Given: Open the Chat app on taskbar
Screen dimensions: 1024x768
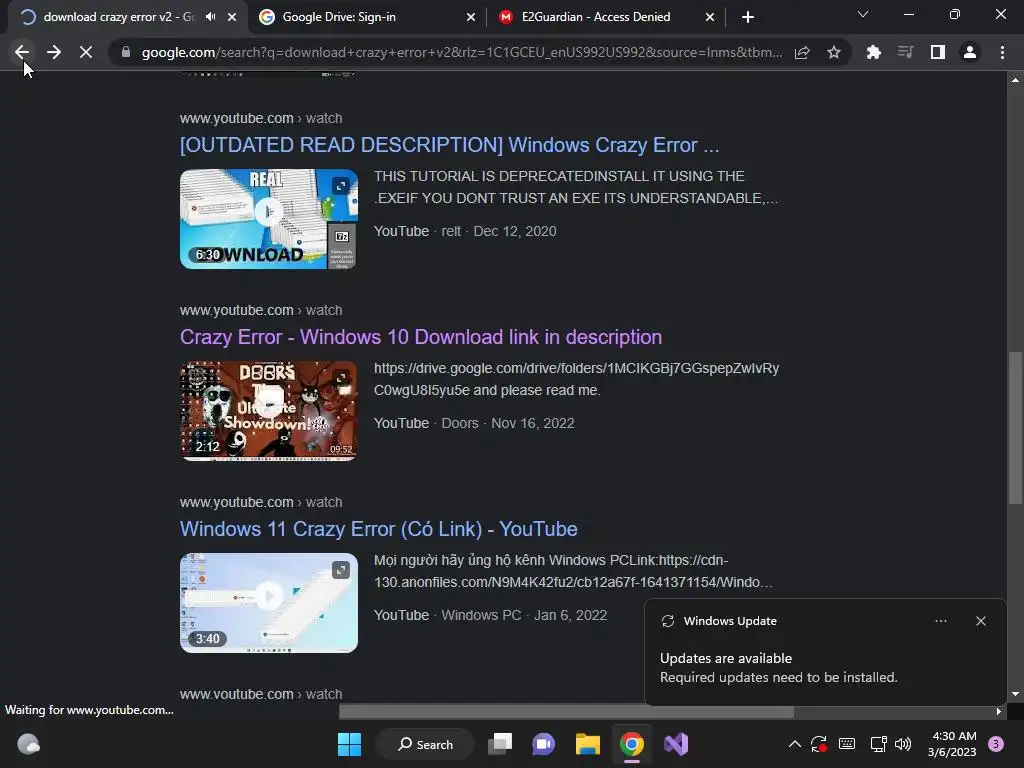Looking at the screenshot, I should coord(543,744).
